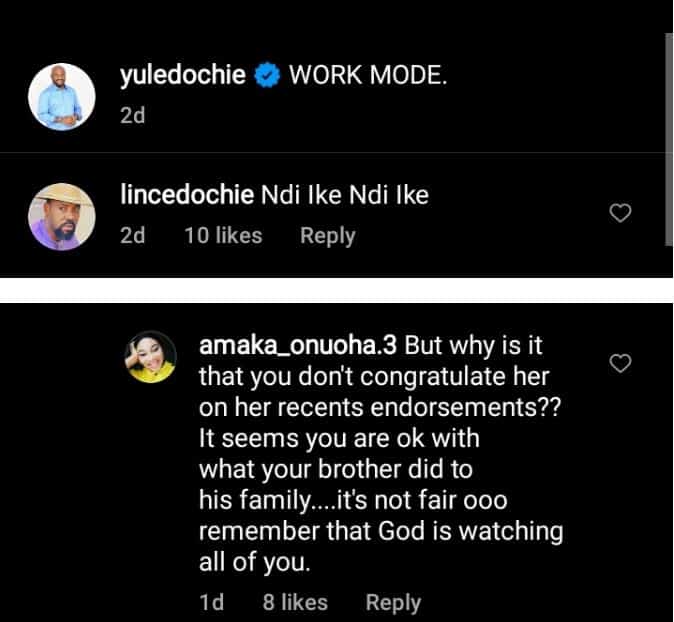Reply to lincedochie's comment
This screenshot has height=622, width=674.
328,236
